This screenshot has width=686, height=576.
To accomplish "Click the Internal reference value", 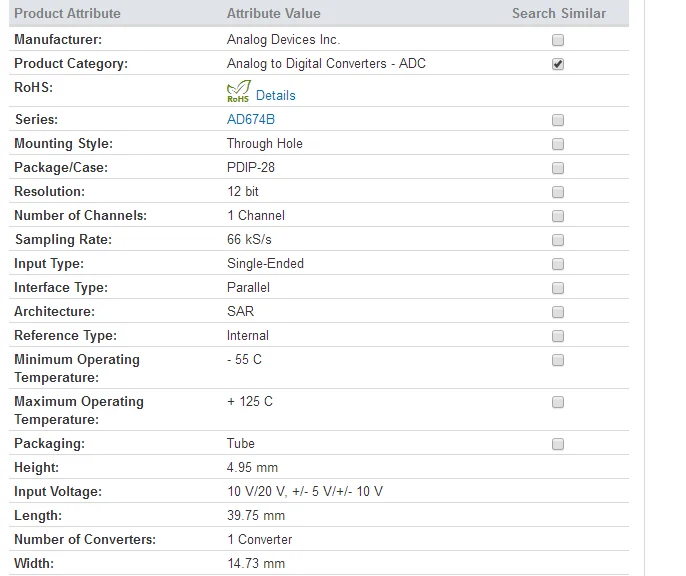I will point(248,335).
